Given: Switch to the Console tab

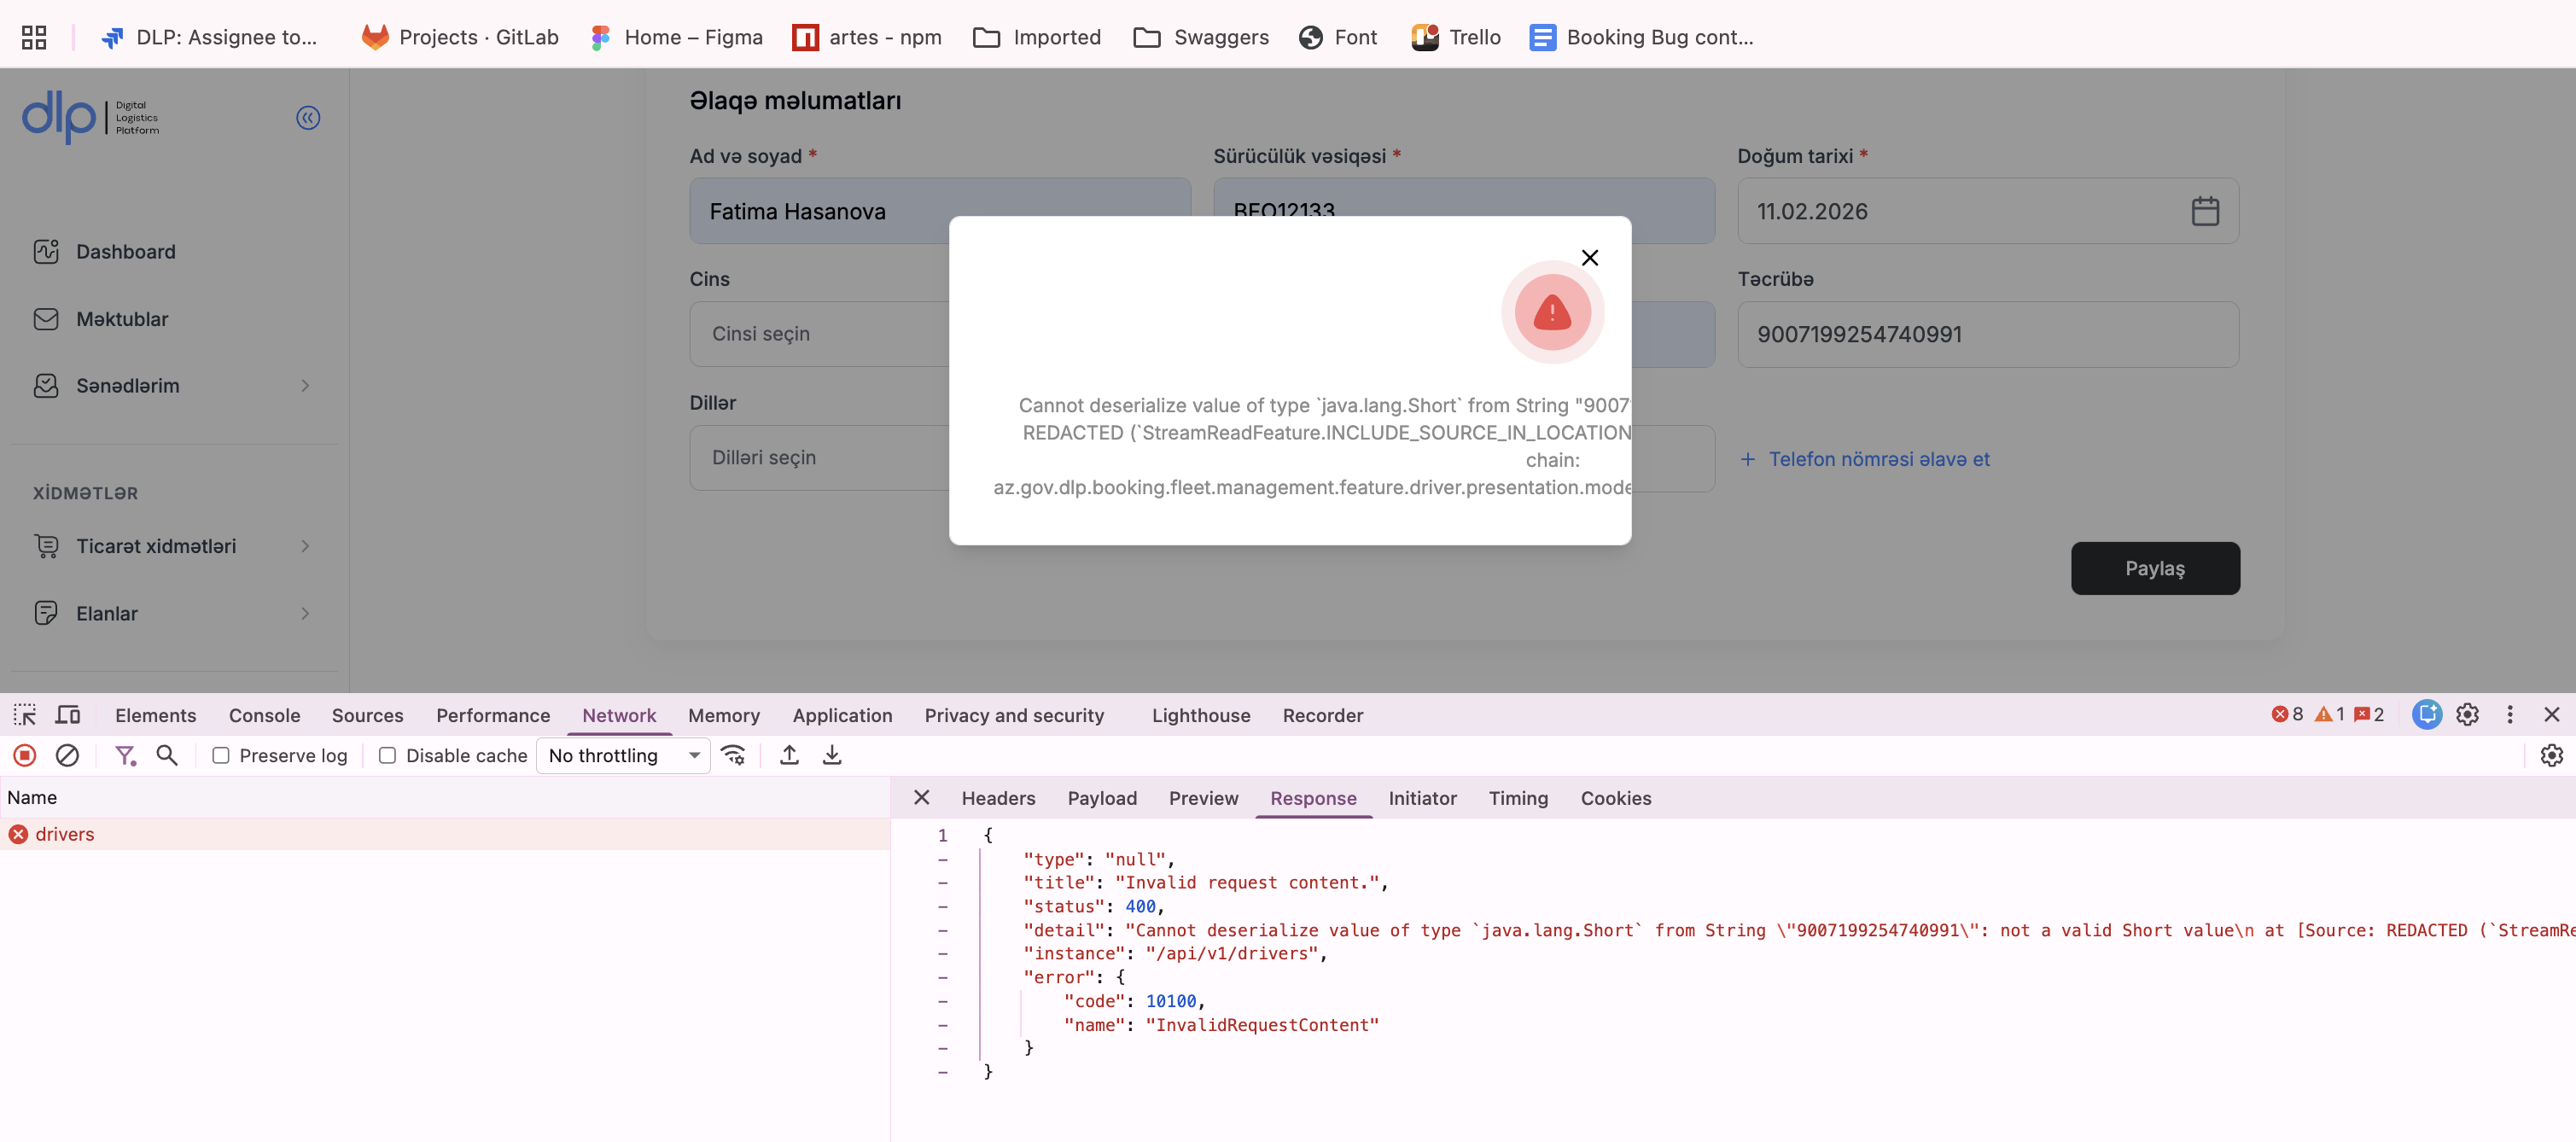Looking at the screenshot, I should tap(264, 715).
